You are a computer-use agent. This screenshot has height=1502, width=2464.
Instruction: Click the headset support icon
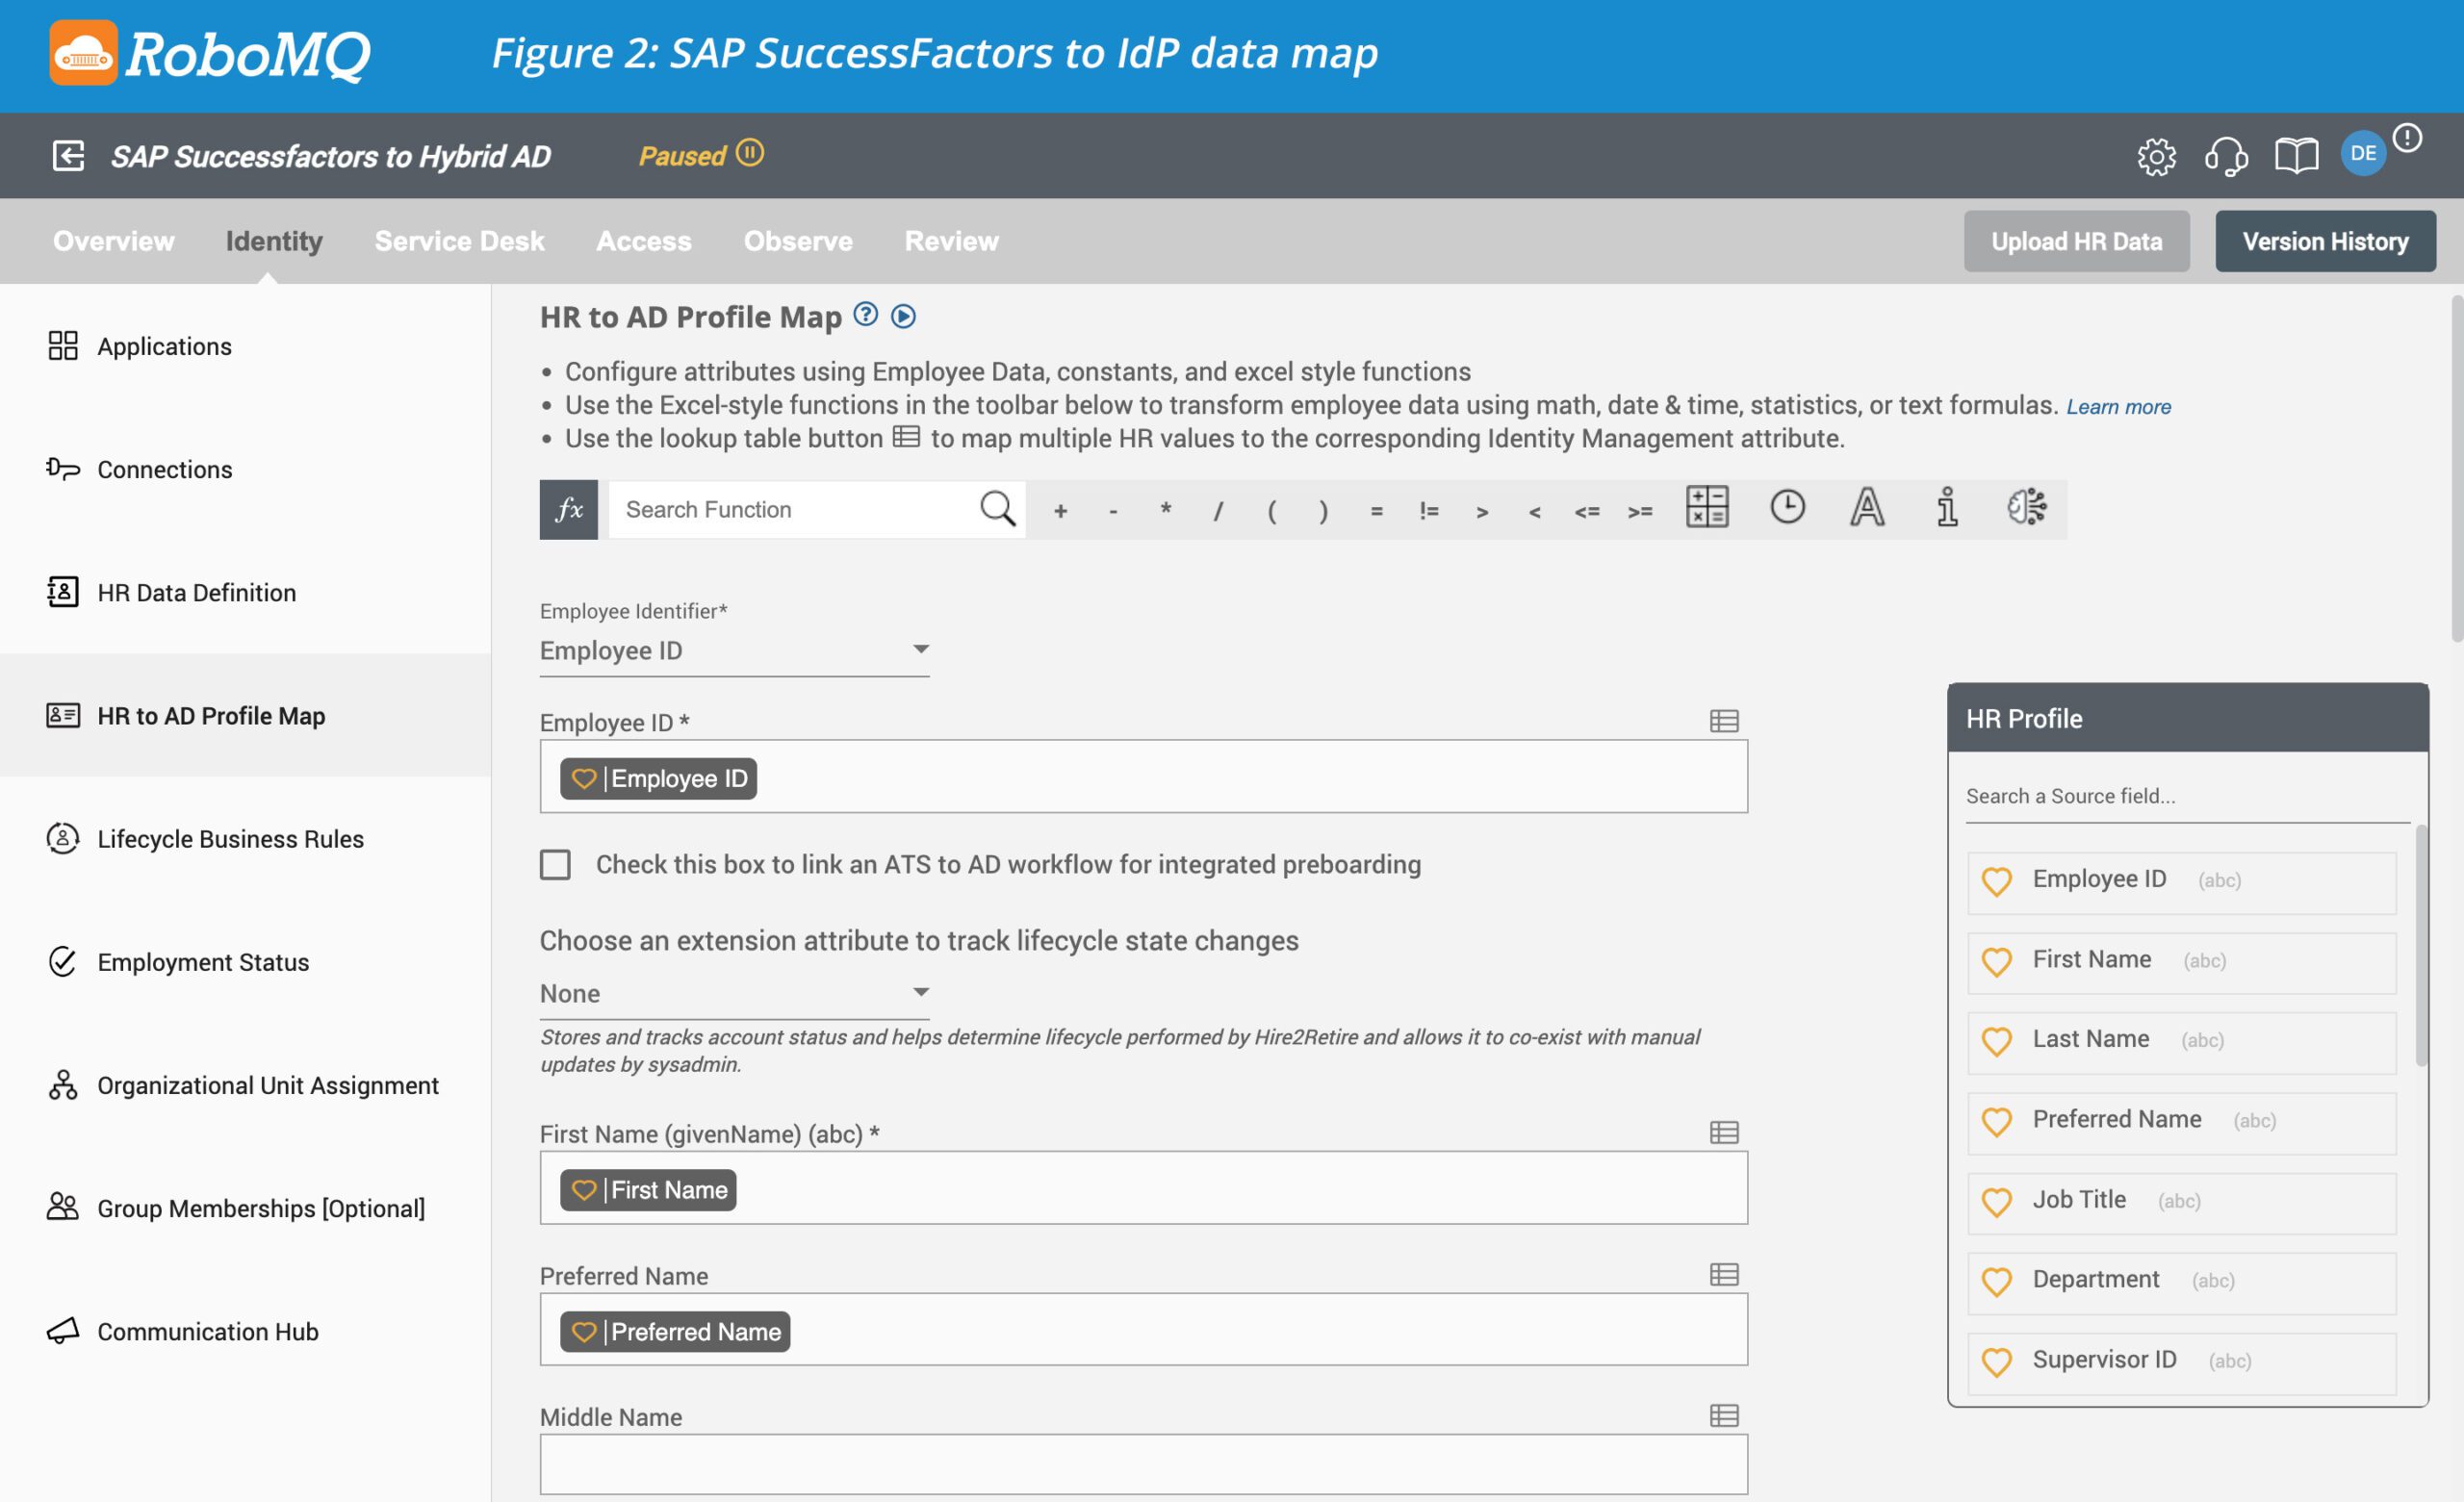(x=2224, y=156)
